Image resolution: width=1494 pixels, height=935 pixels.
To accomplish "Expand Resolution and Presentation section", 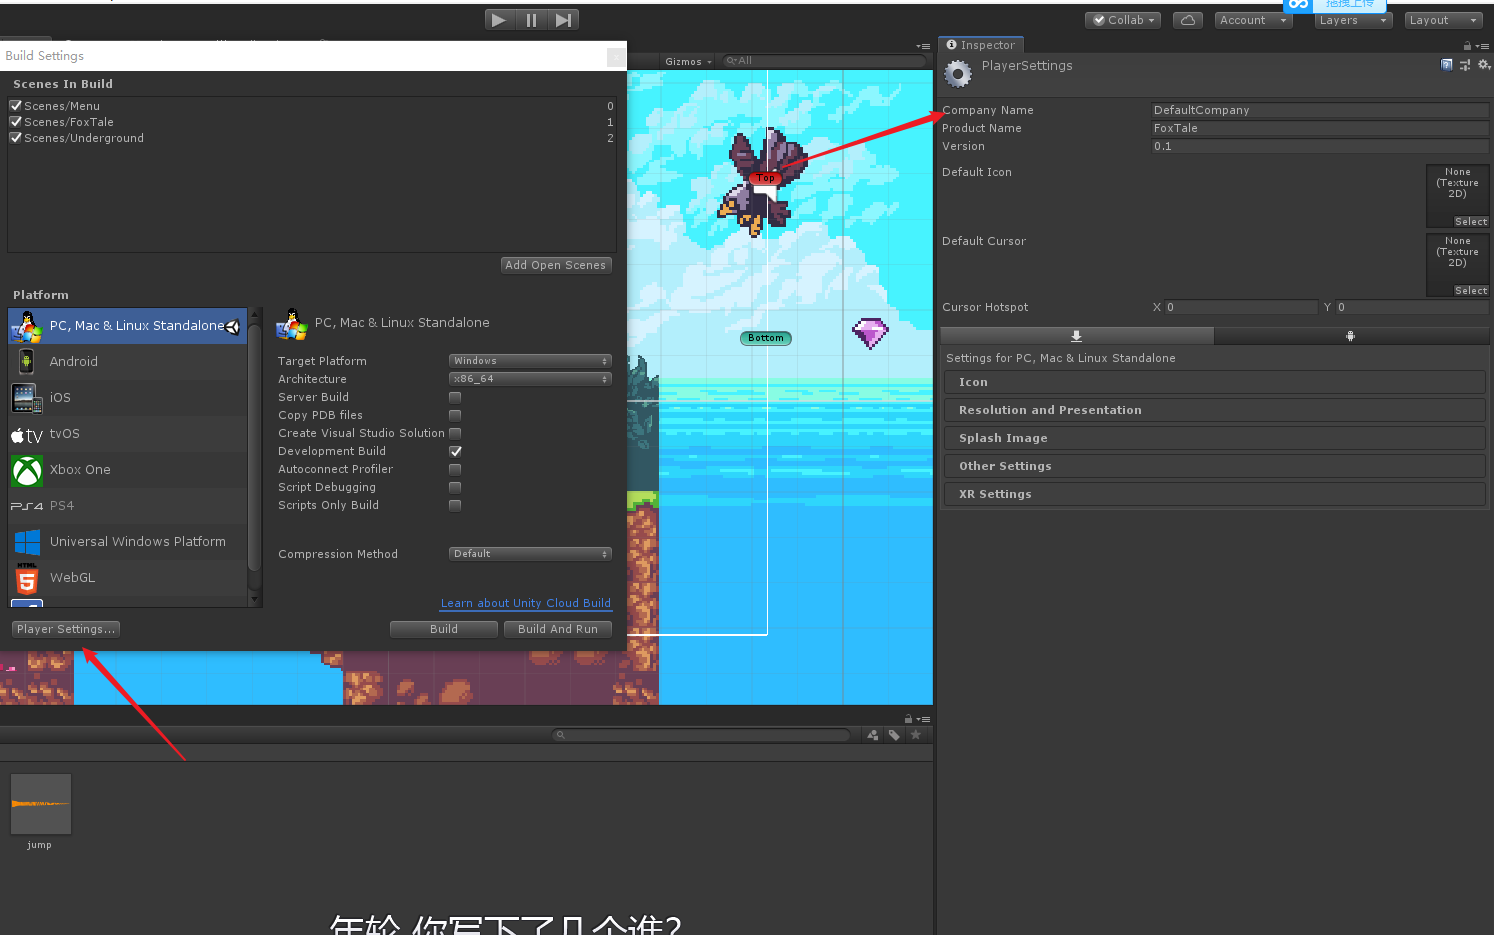I will [1214, 410].
